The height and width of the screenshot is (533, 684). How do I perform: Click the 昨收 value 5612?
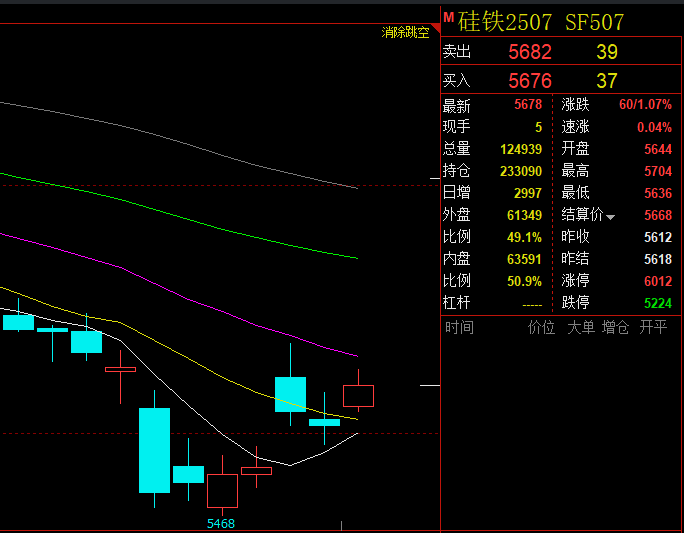tap(658, 237)
